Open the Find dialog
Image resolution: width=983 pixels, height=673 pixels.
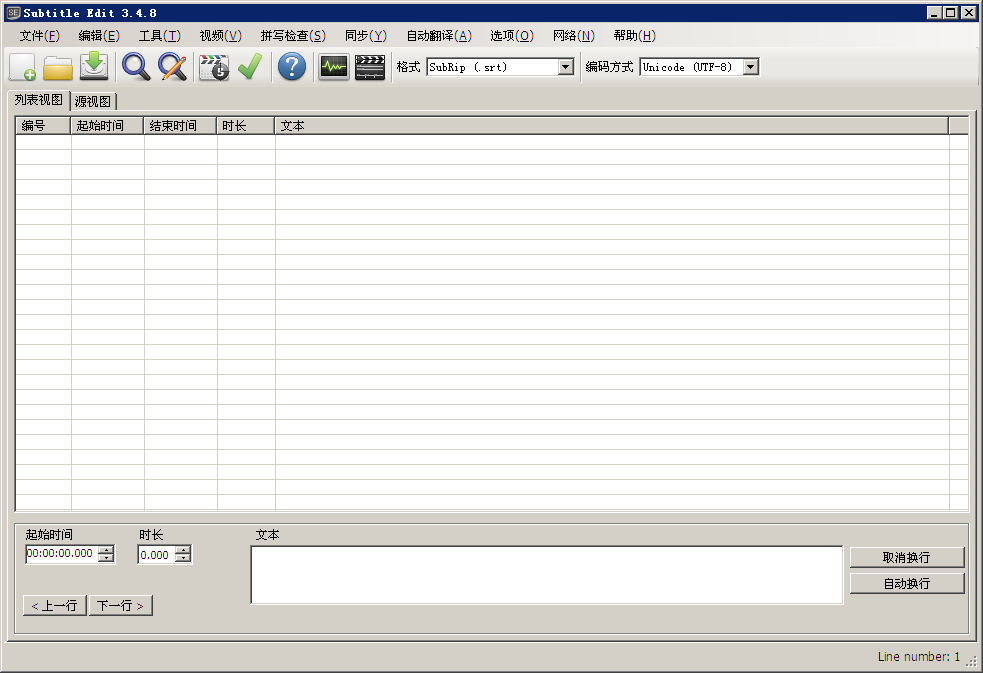coord(134,67)
